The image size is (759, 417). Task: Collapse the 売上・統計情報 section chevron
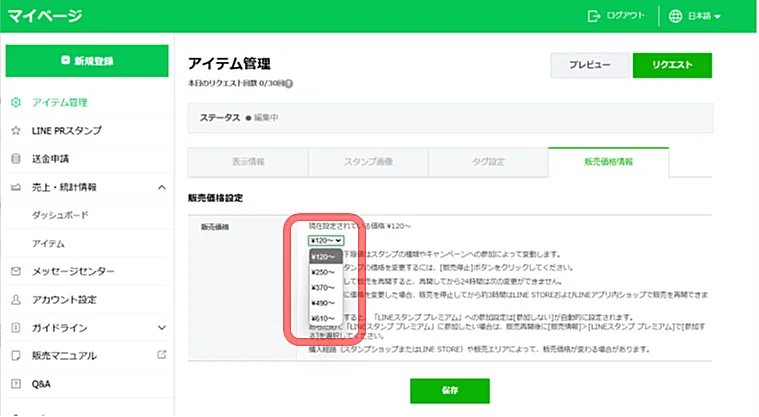click(162, 187)
